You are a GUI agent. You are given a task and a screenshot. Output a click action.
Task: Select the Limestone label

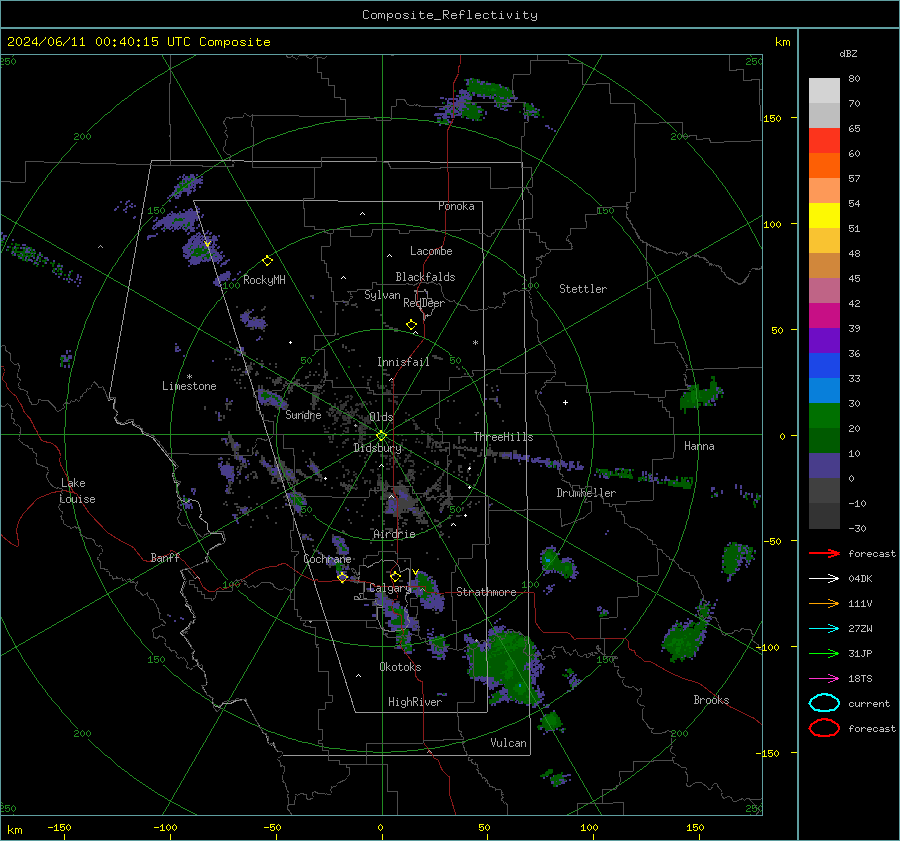coord(189,386)
